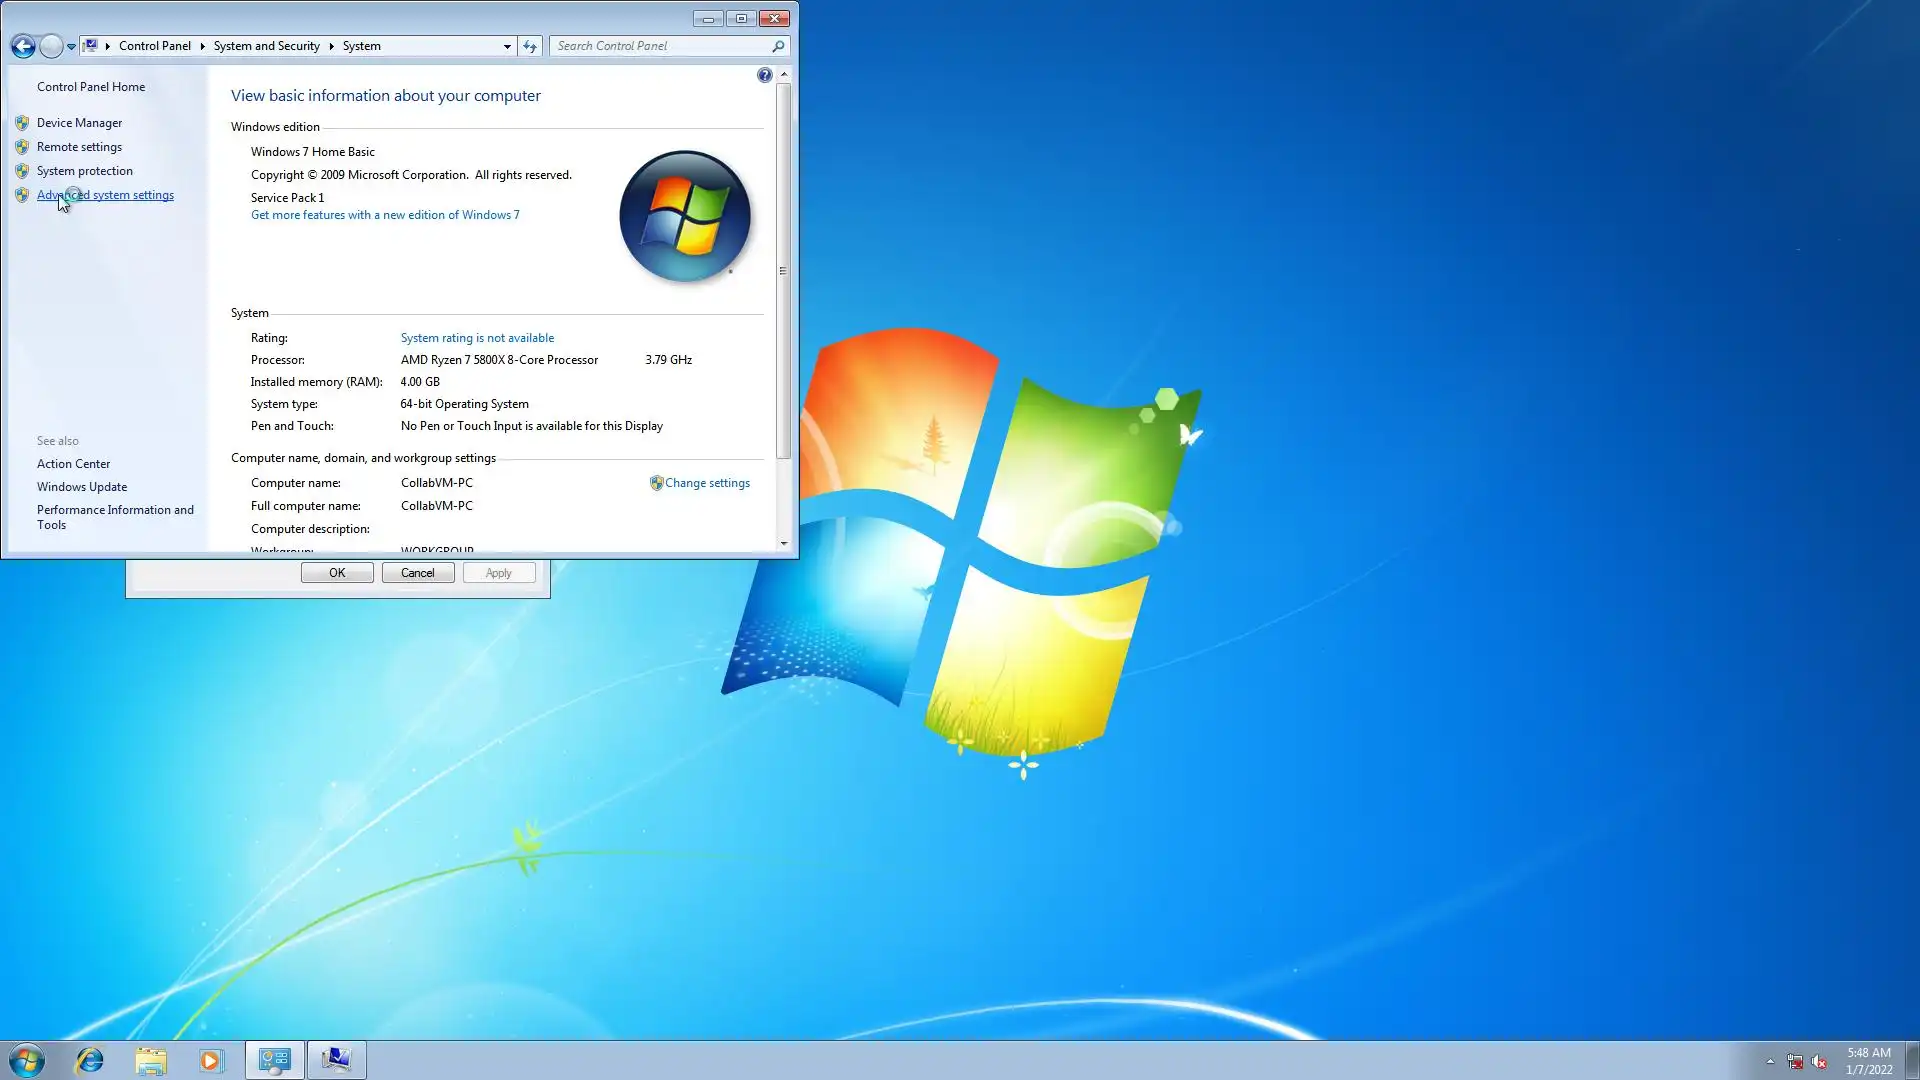1920x1080 pixels.
Task: Open Device Manager from the sidebar
Action: (79, 123)
